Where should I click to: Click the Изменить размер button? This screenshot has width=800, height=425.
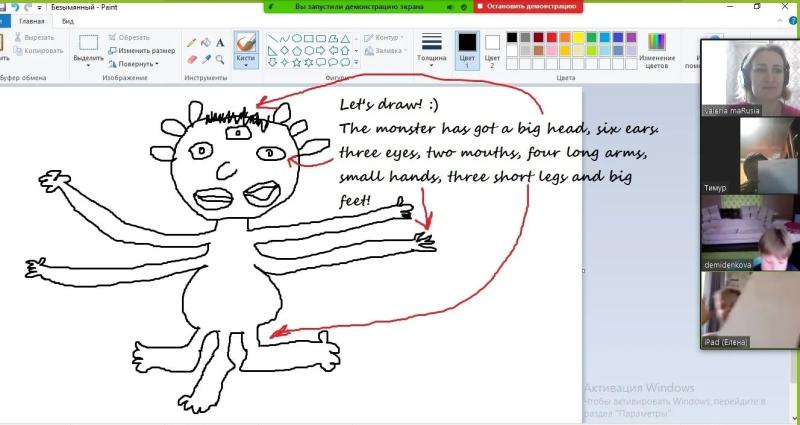click(142, 51)
